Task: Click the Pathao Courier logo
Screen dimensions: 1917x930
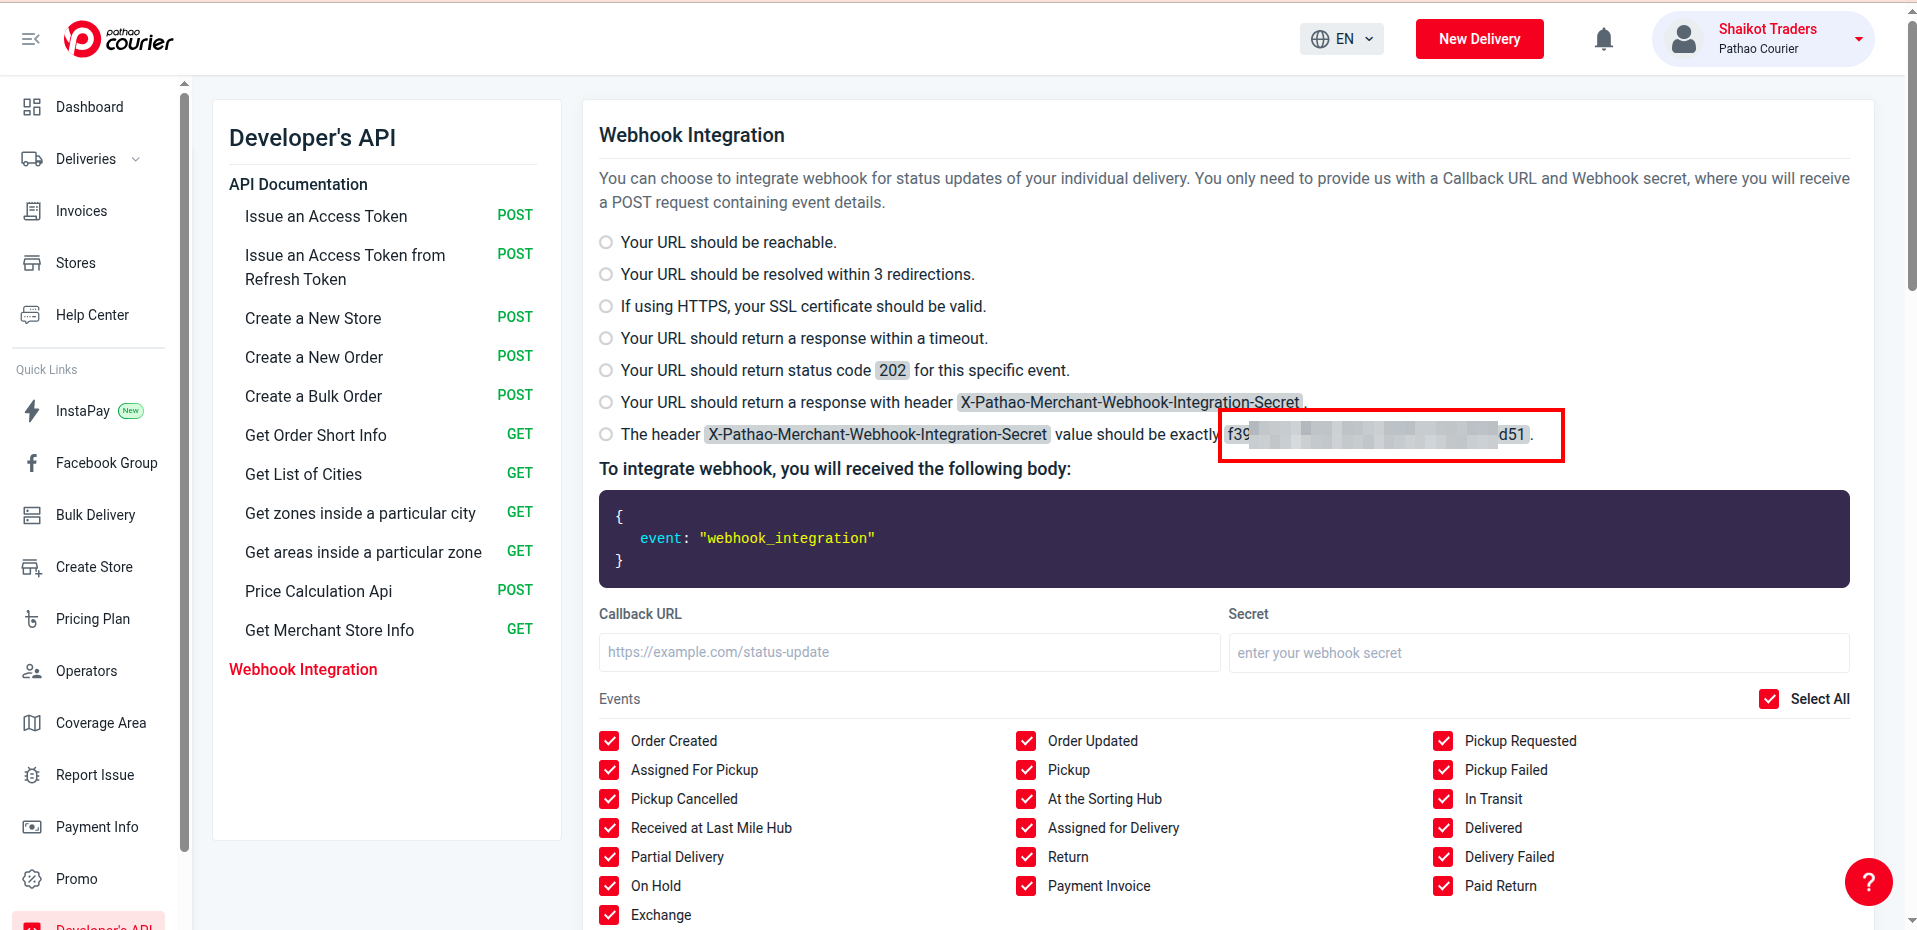Action: pos(119,39)
